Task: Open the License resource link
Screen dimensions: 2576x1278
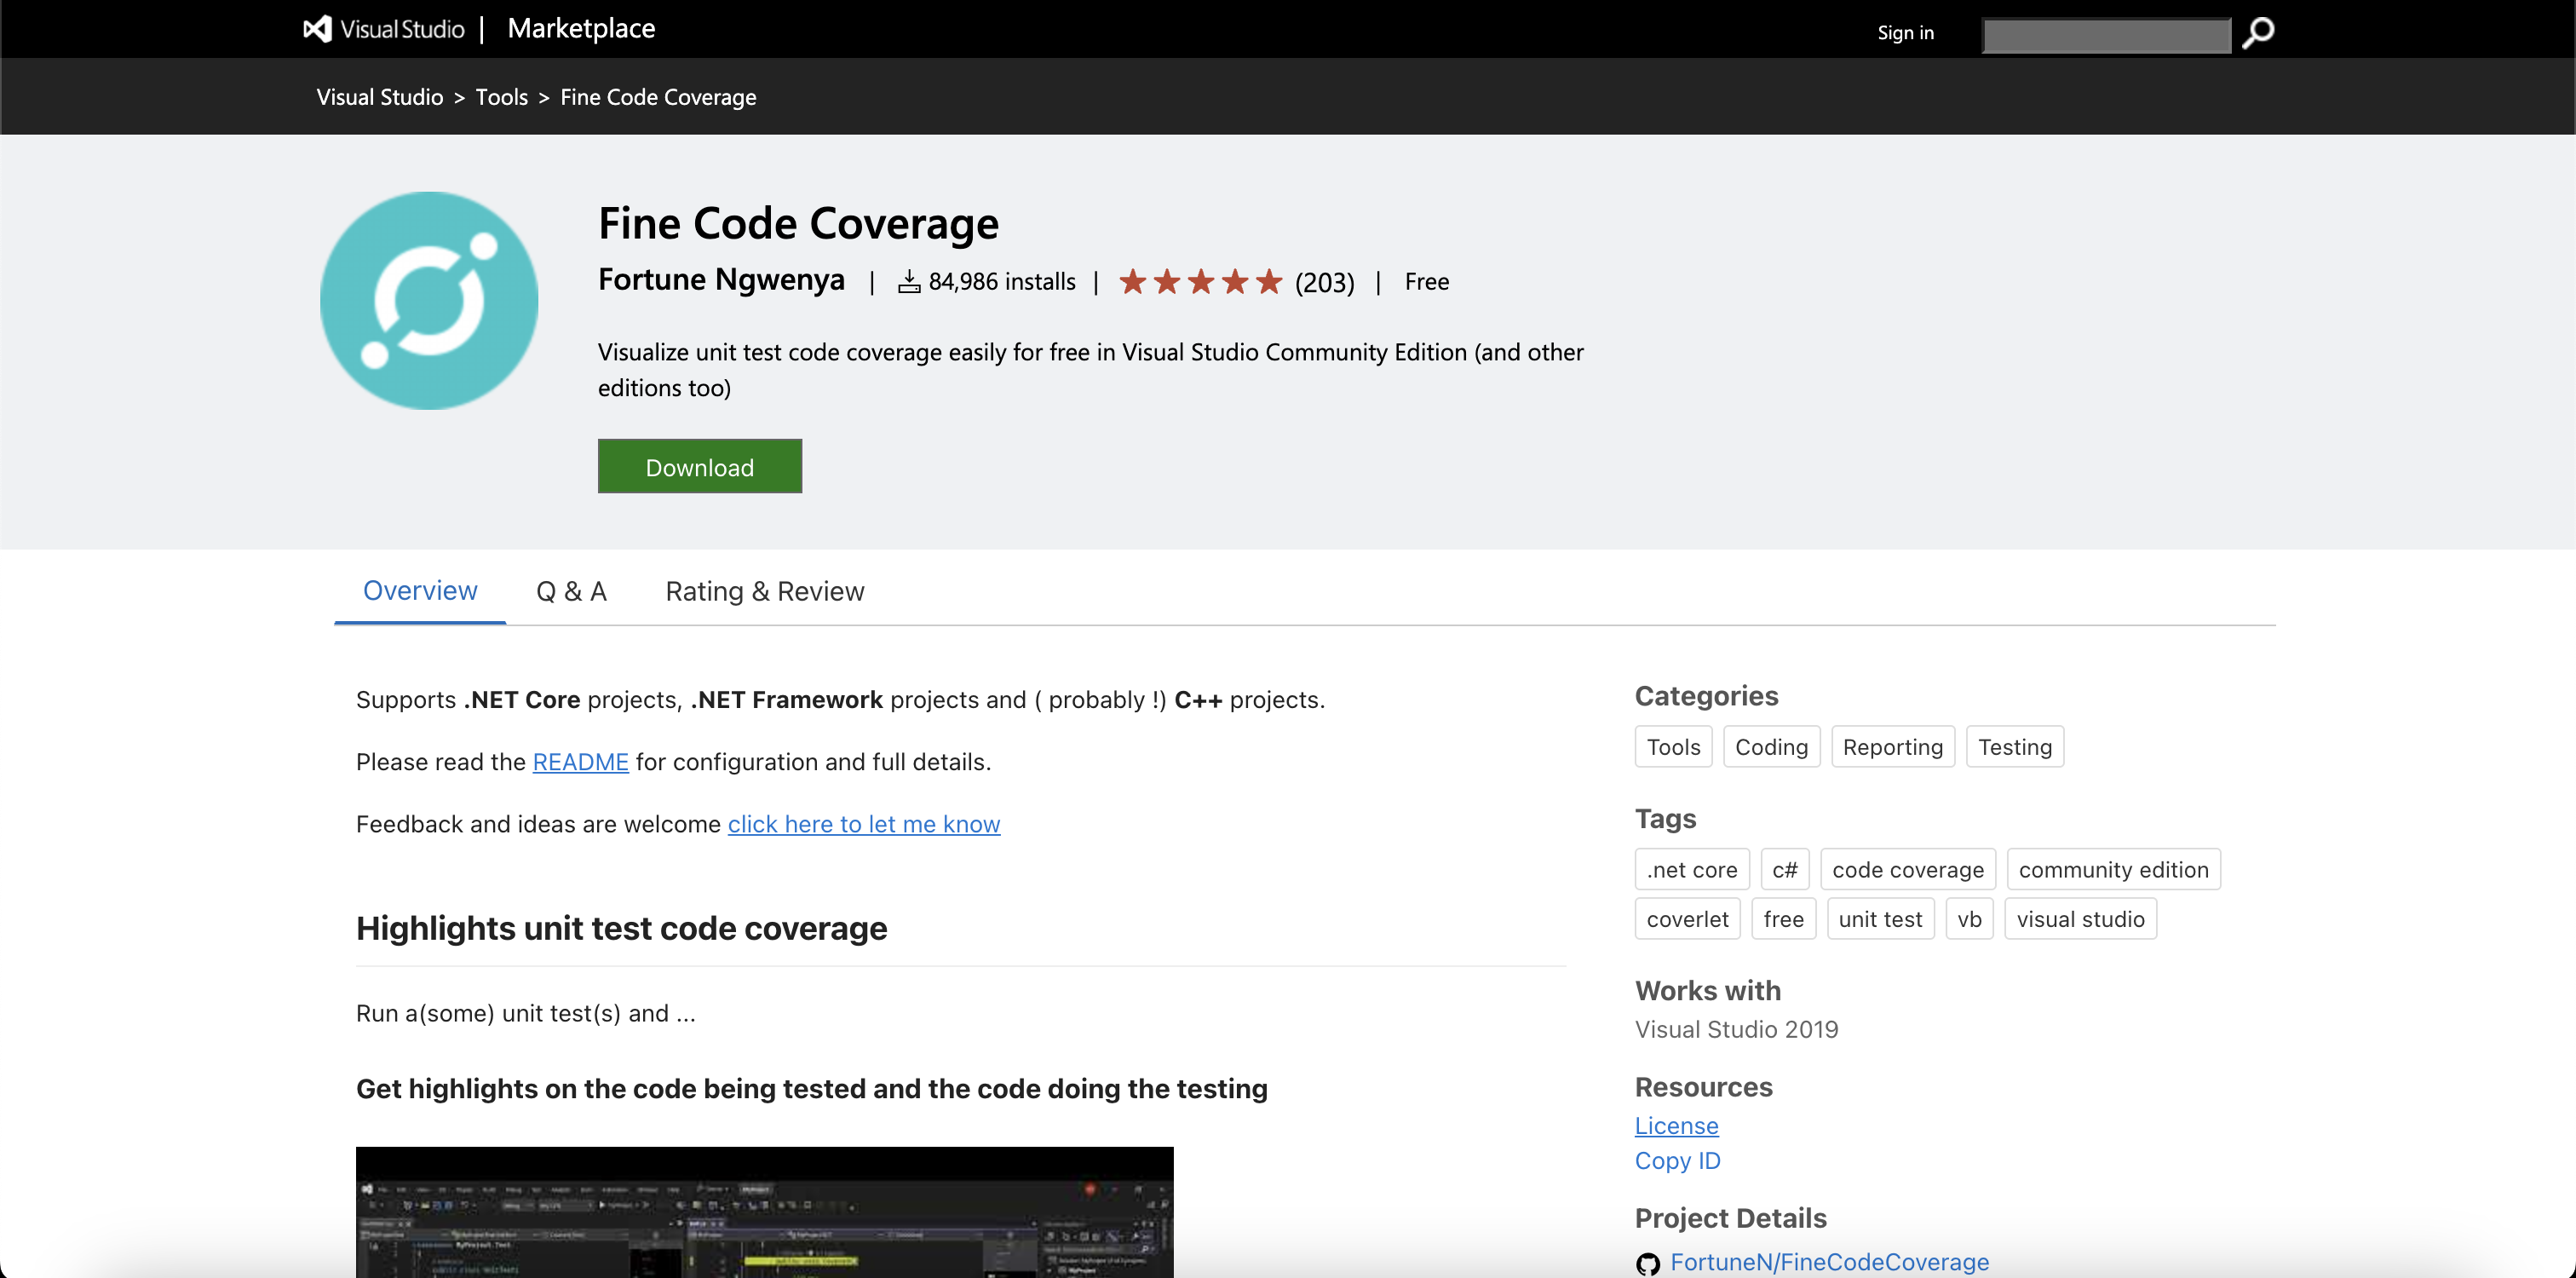Action: pos(1676,1126)
